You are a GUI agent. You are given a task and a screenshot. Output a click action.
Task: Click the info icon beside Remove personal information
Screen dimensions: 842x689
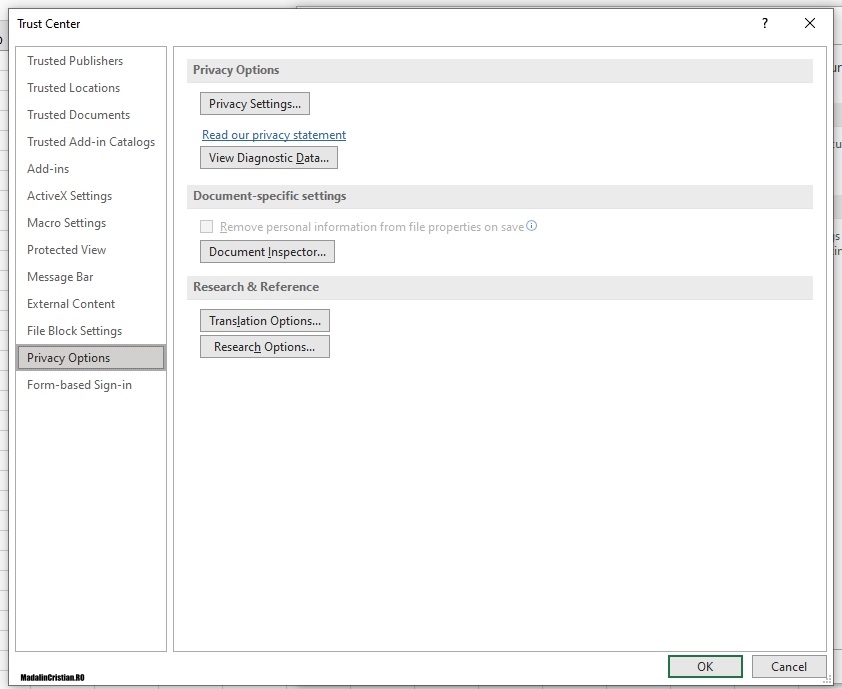coord(532,226)
